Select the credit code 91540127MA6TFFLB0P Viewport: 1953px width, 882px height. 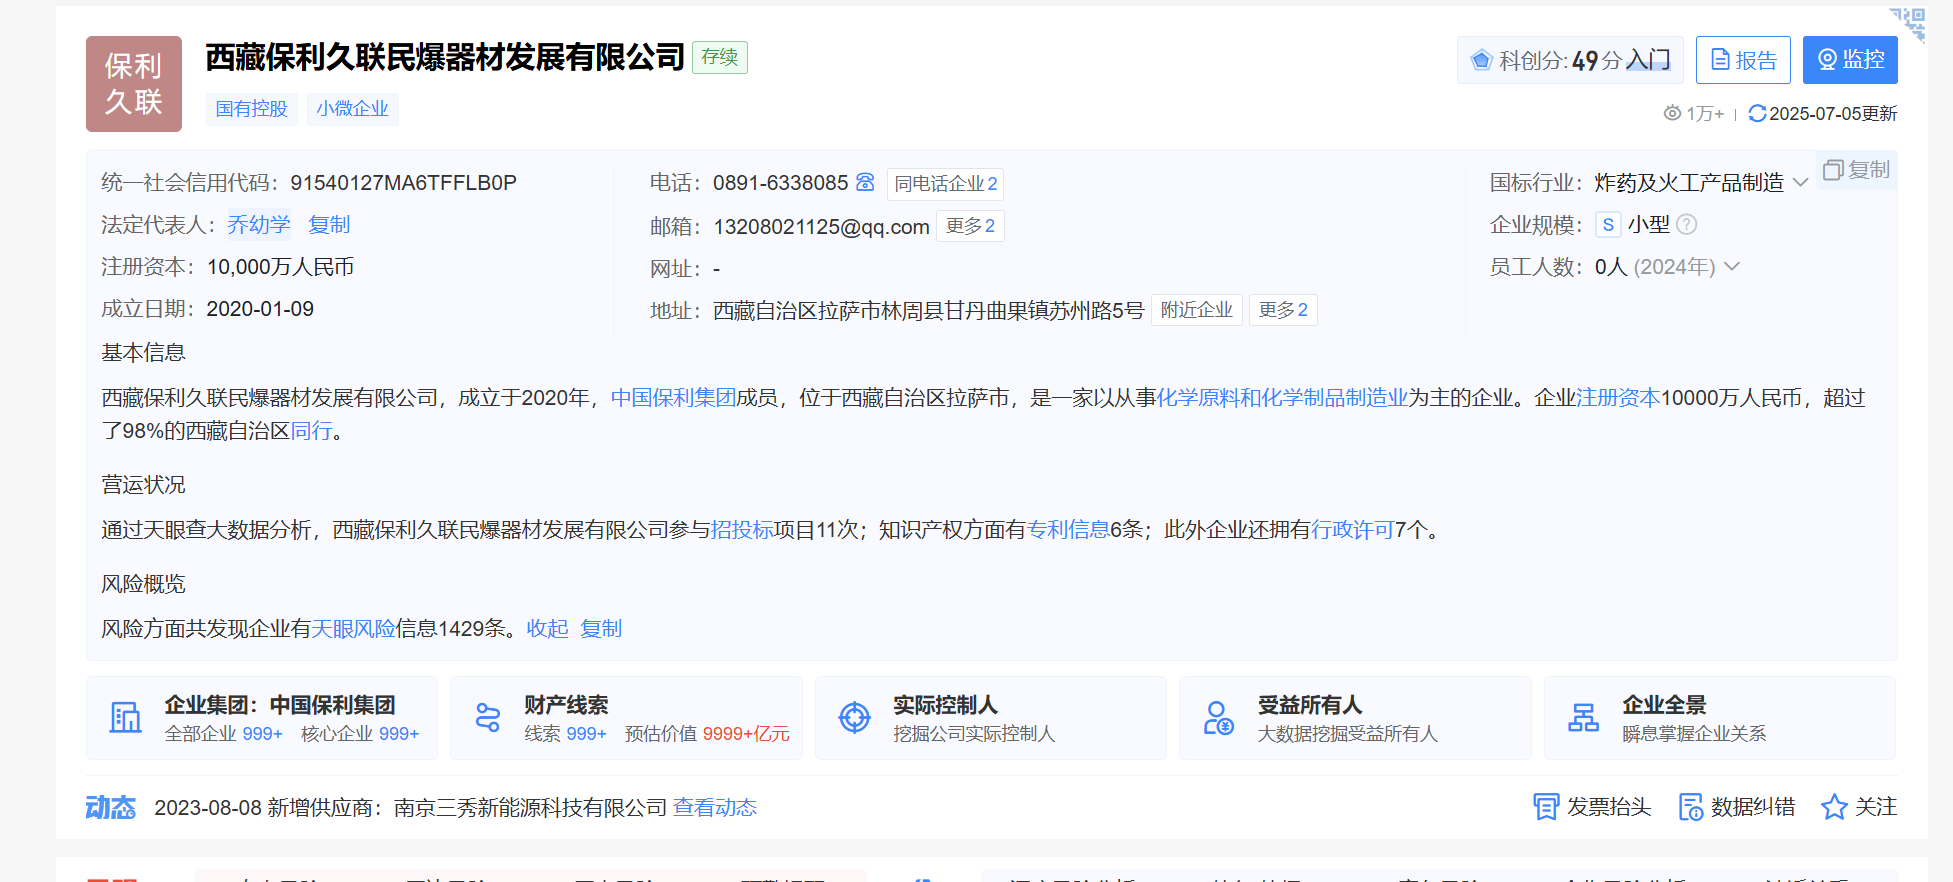pos(403,183)
